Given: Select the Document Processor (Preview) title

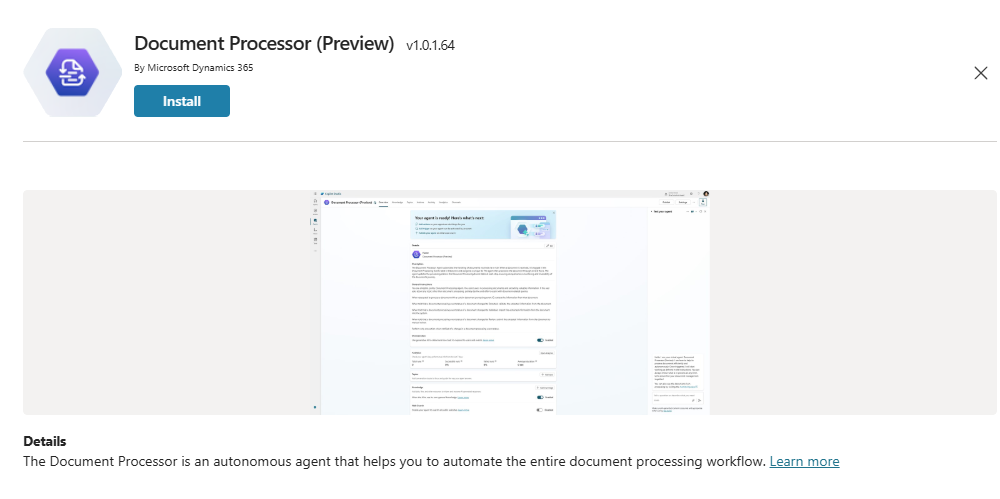Looking at the screenshot, I should 265,43.
